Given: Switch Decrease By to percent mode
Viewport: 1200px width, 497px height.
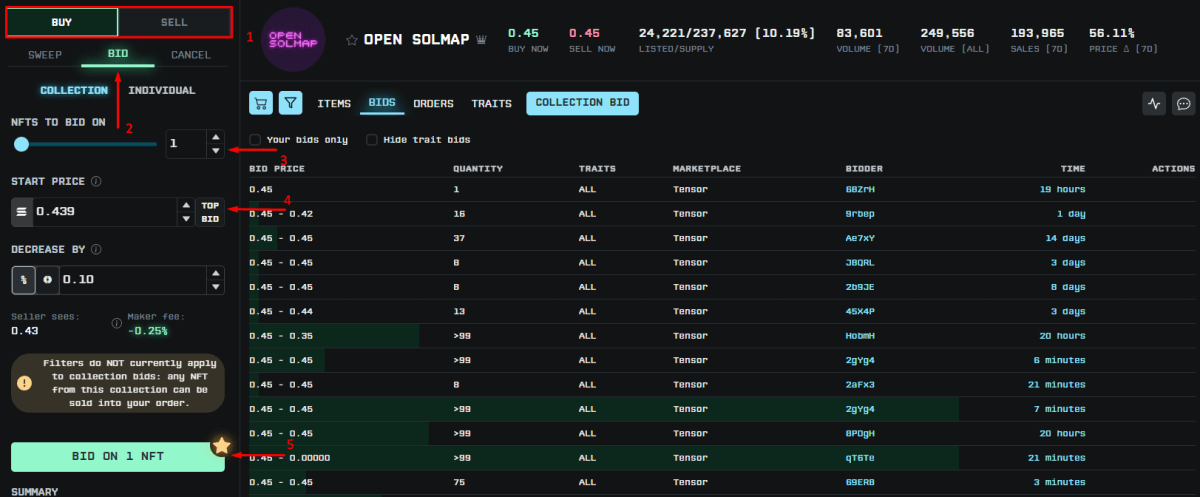Looking at the screenshot, I should coord(23,279).
